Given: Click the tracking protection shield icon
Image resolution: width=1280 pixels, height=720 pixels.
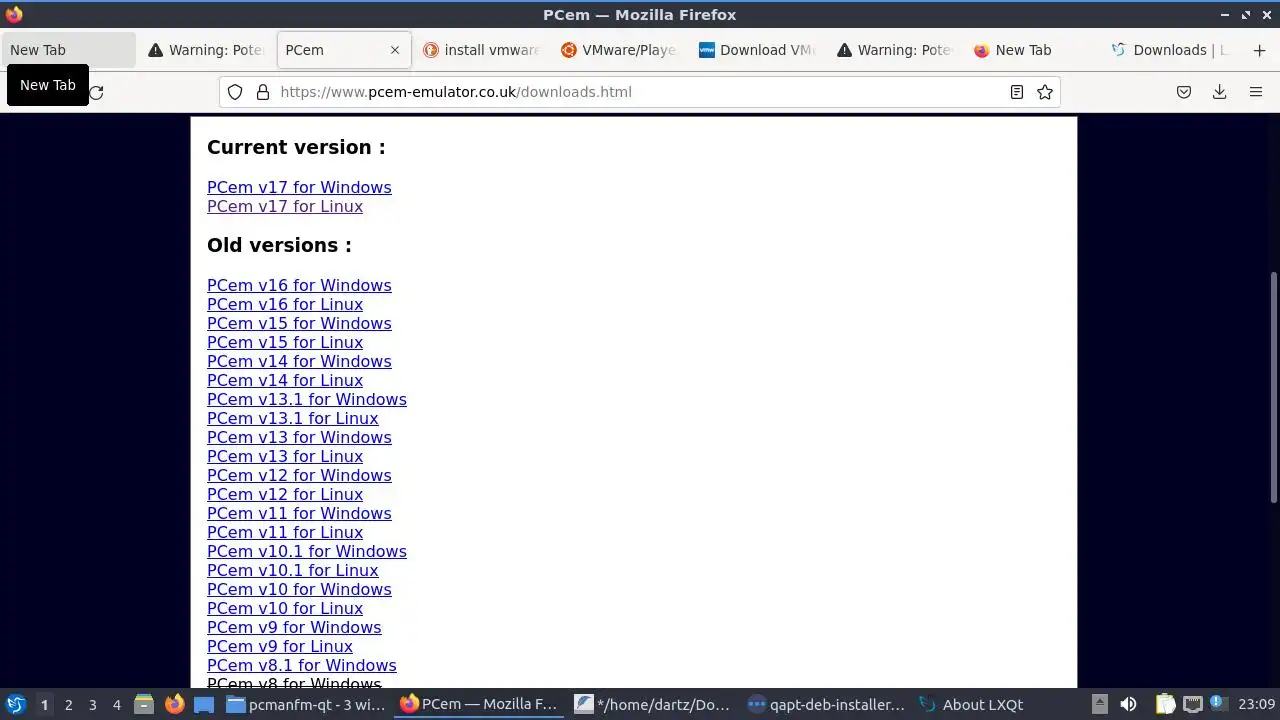Looking at the screenshot, I should [235, 92].
